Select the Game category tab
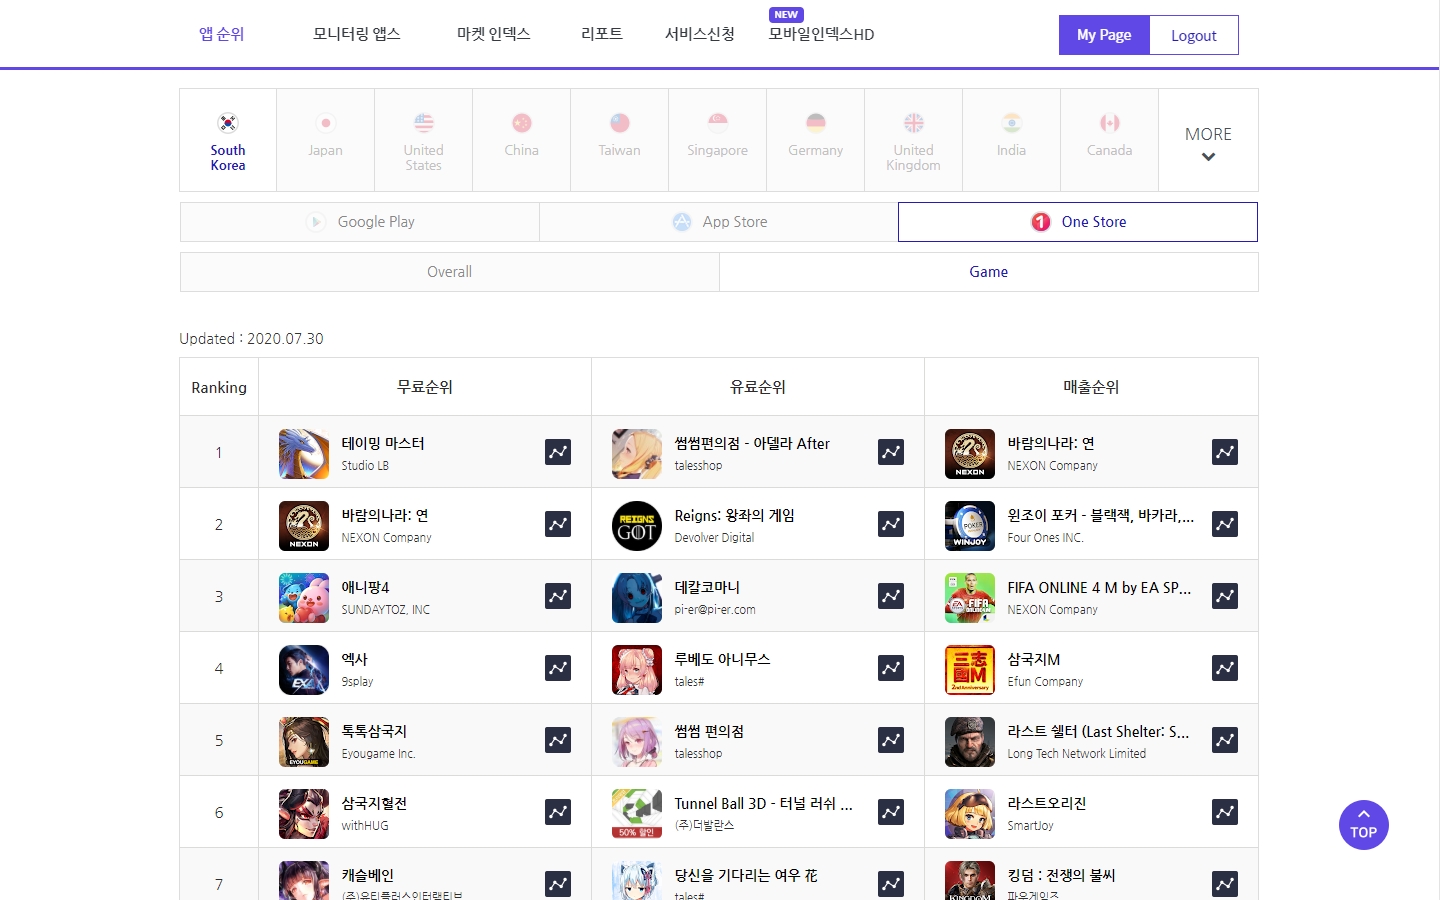 [x=988, y=272]
